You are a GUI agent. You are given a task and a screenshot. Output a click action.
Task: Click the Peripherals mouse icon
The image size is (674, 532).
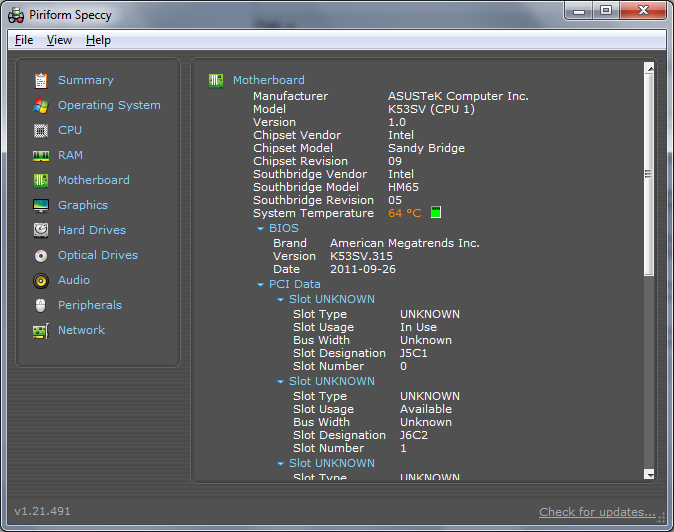point(41,306)
